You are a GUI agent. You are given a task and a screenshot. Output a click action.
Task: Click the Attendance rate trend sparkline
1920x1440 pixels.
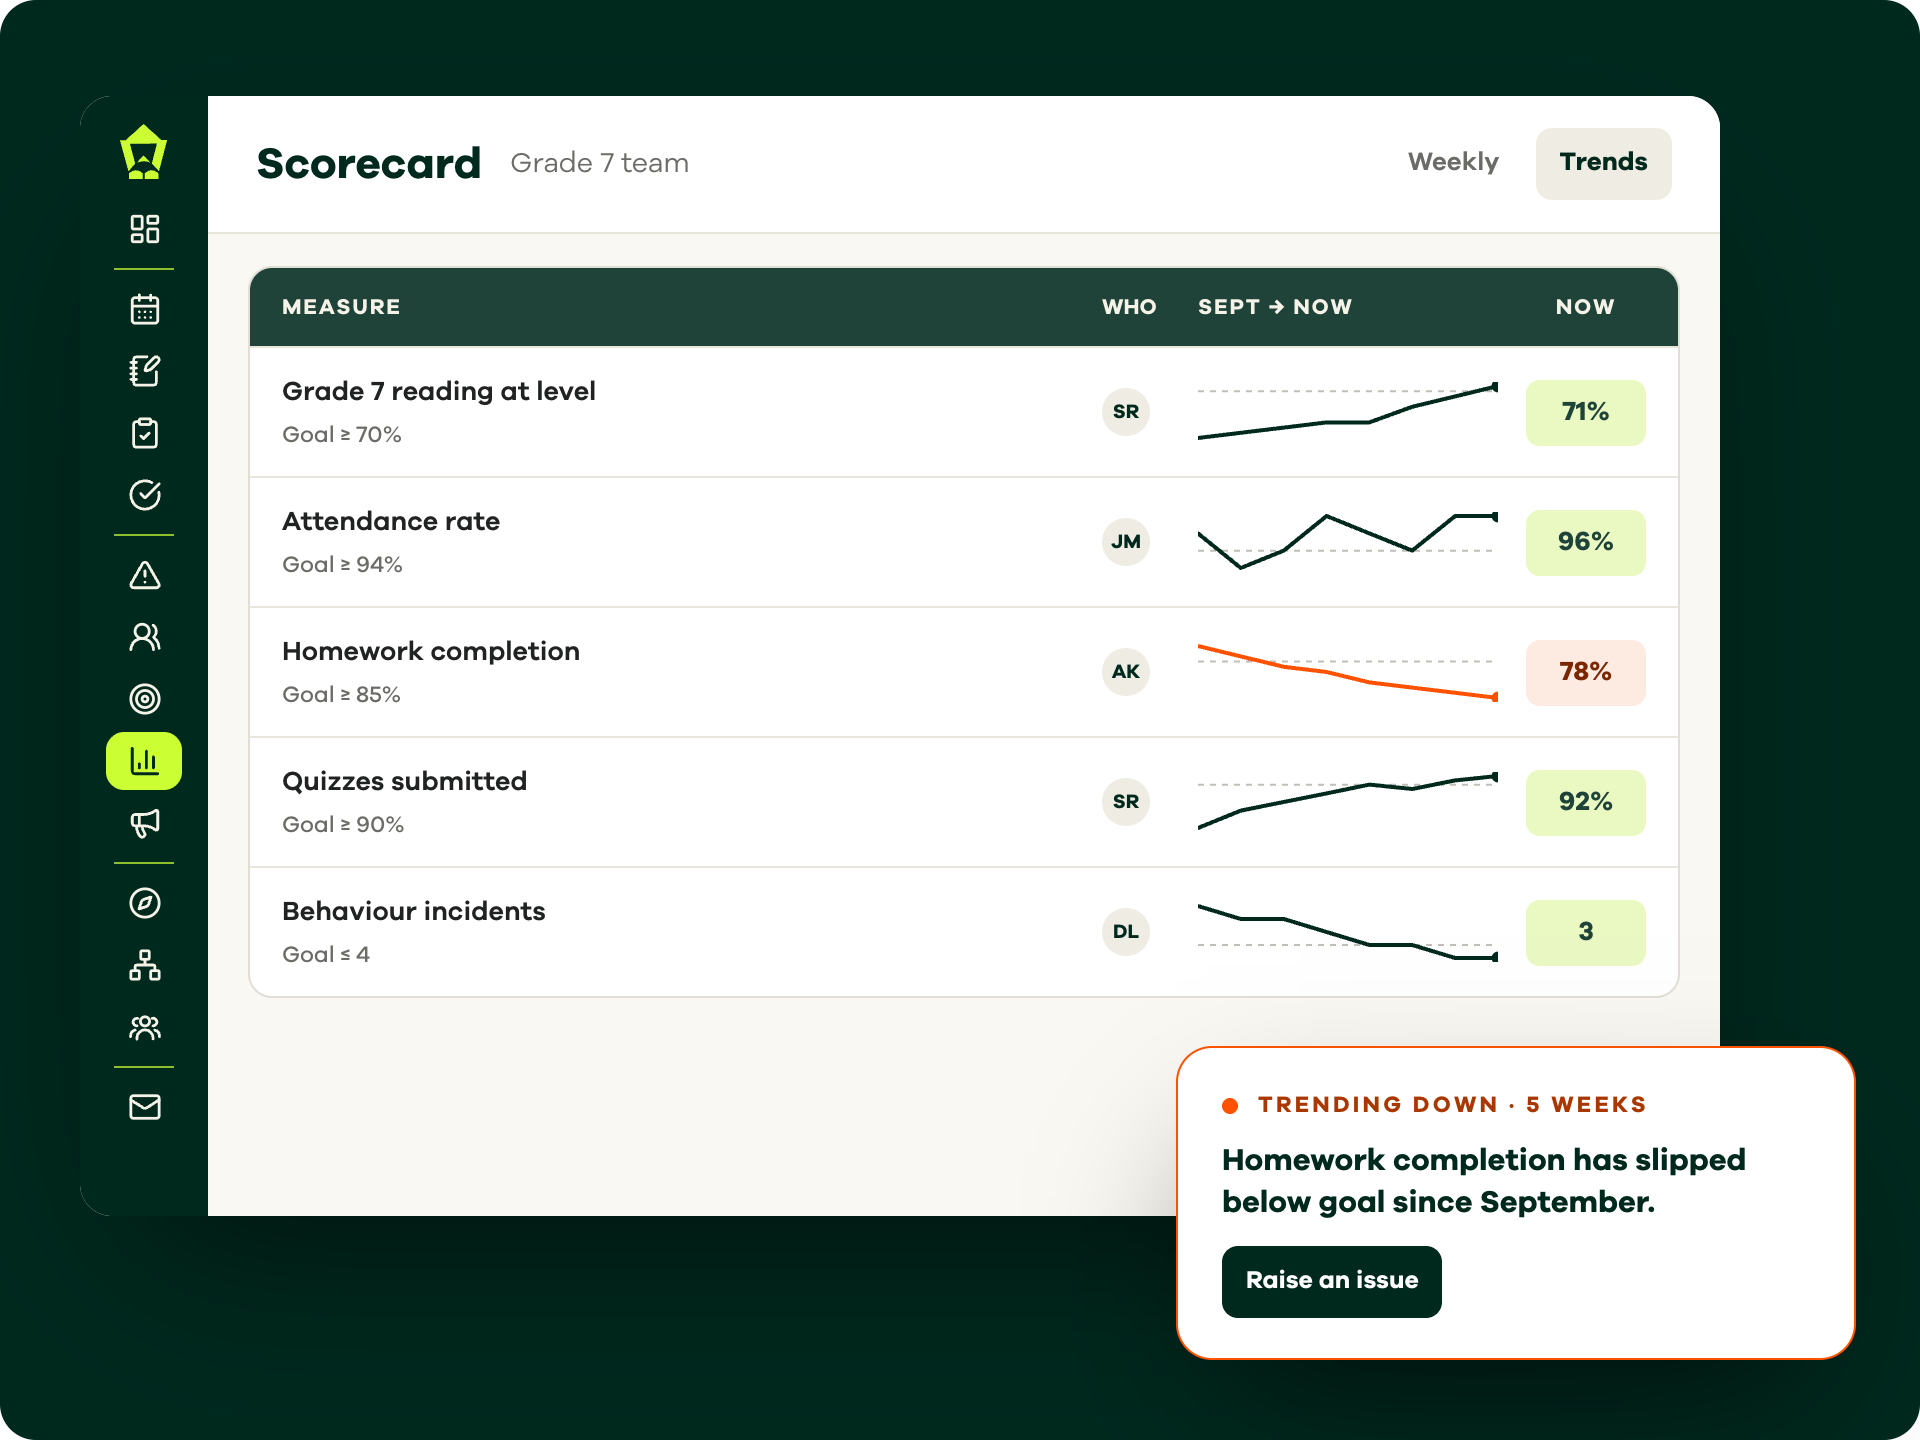tap(1347, 541)
